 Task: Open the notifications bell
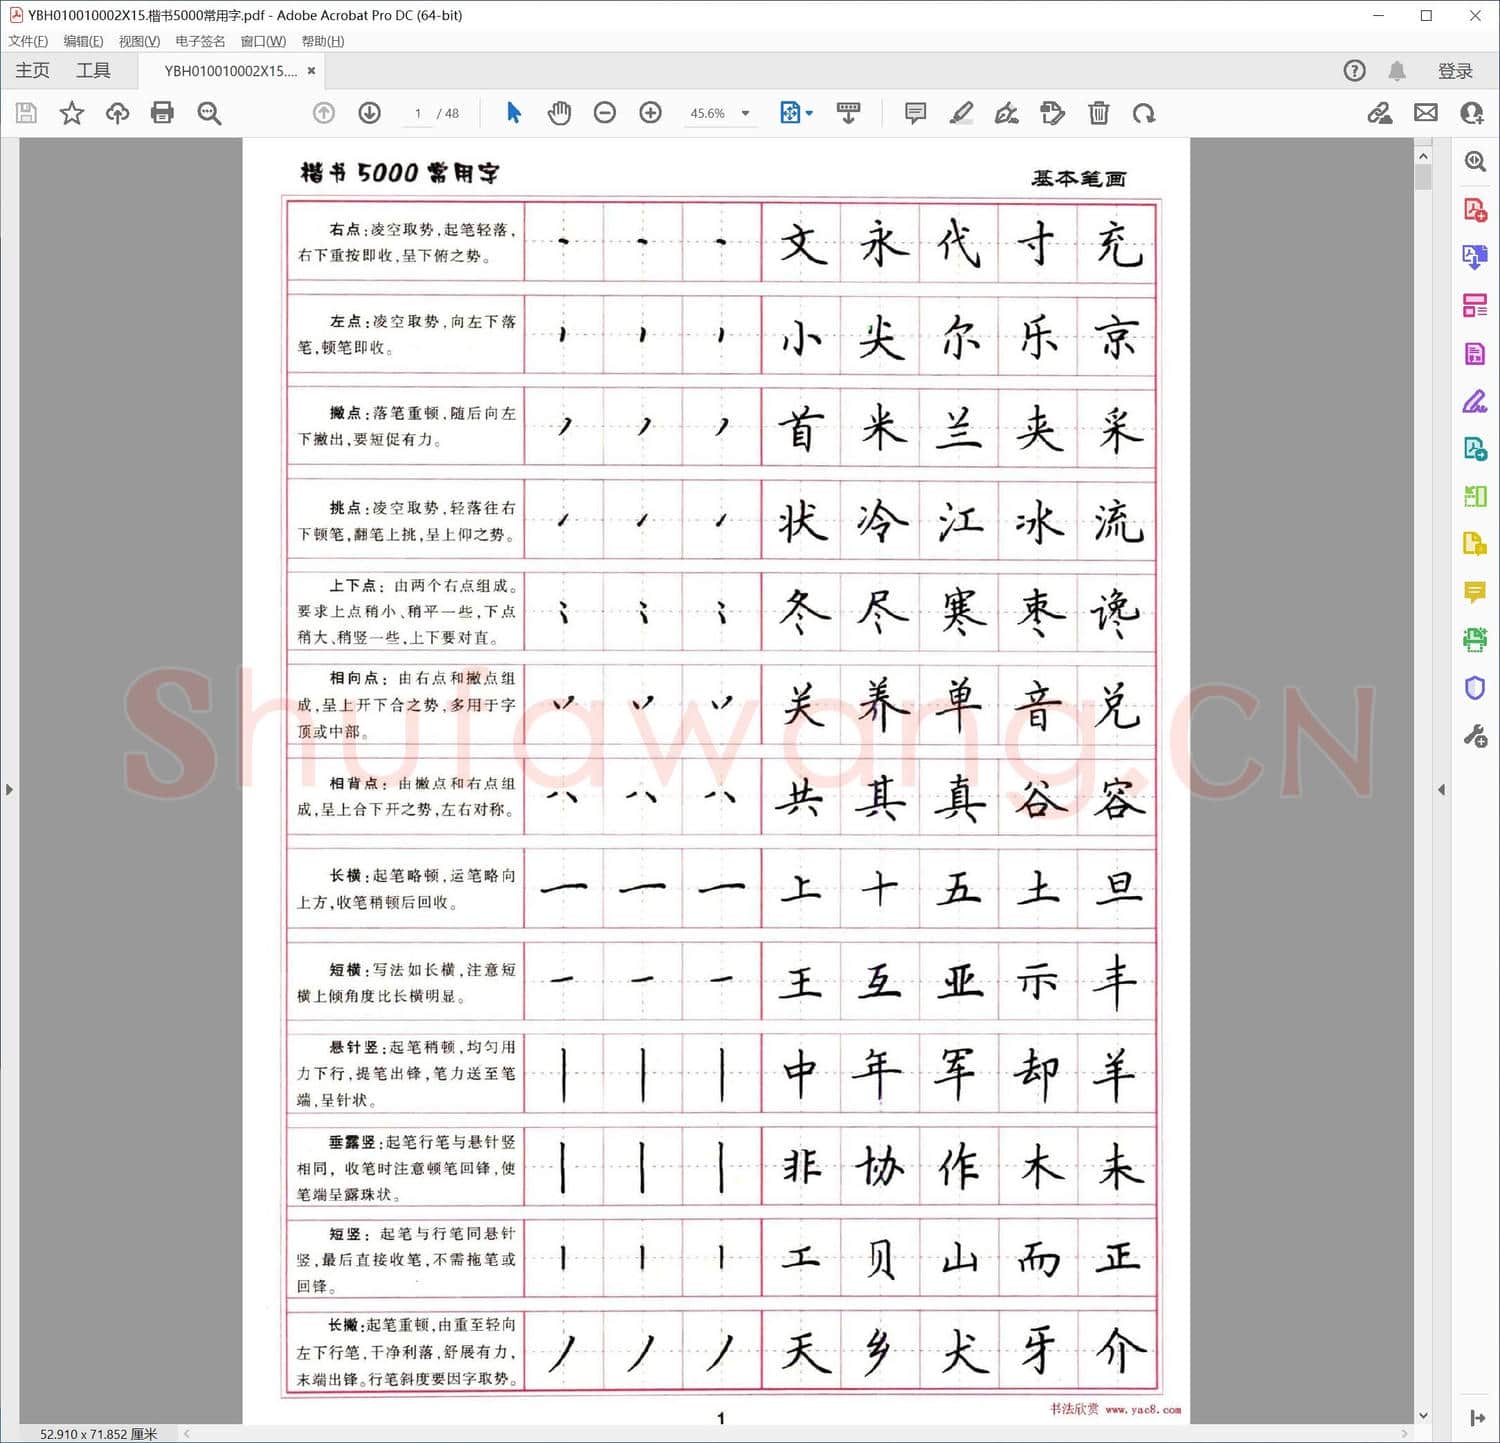(x=1397, y=71)
